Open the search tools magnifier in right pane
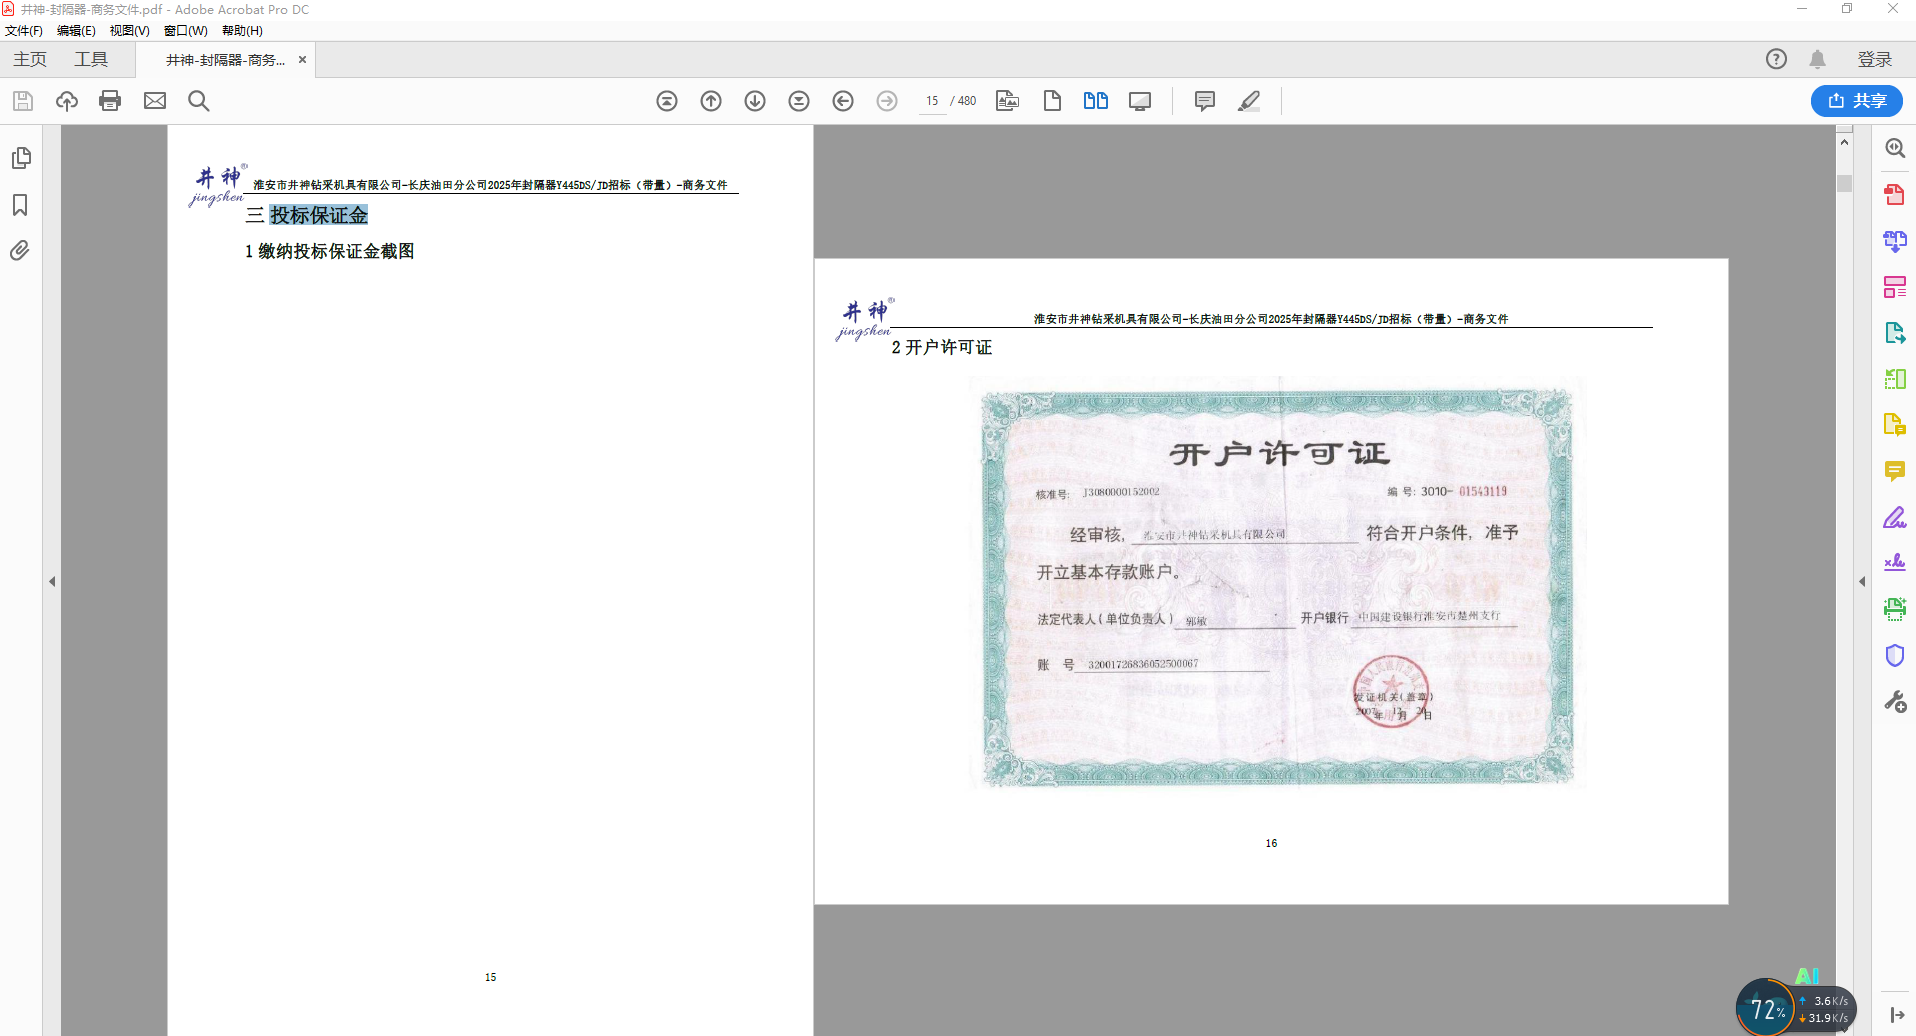Viewport: 1916px width, 1036px height. (x=1895, y=148)
